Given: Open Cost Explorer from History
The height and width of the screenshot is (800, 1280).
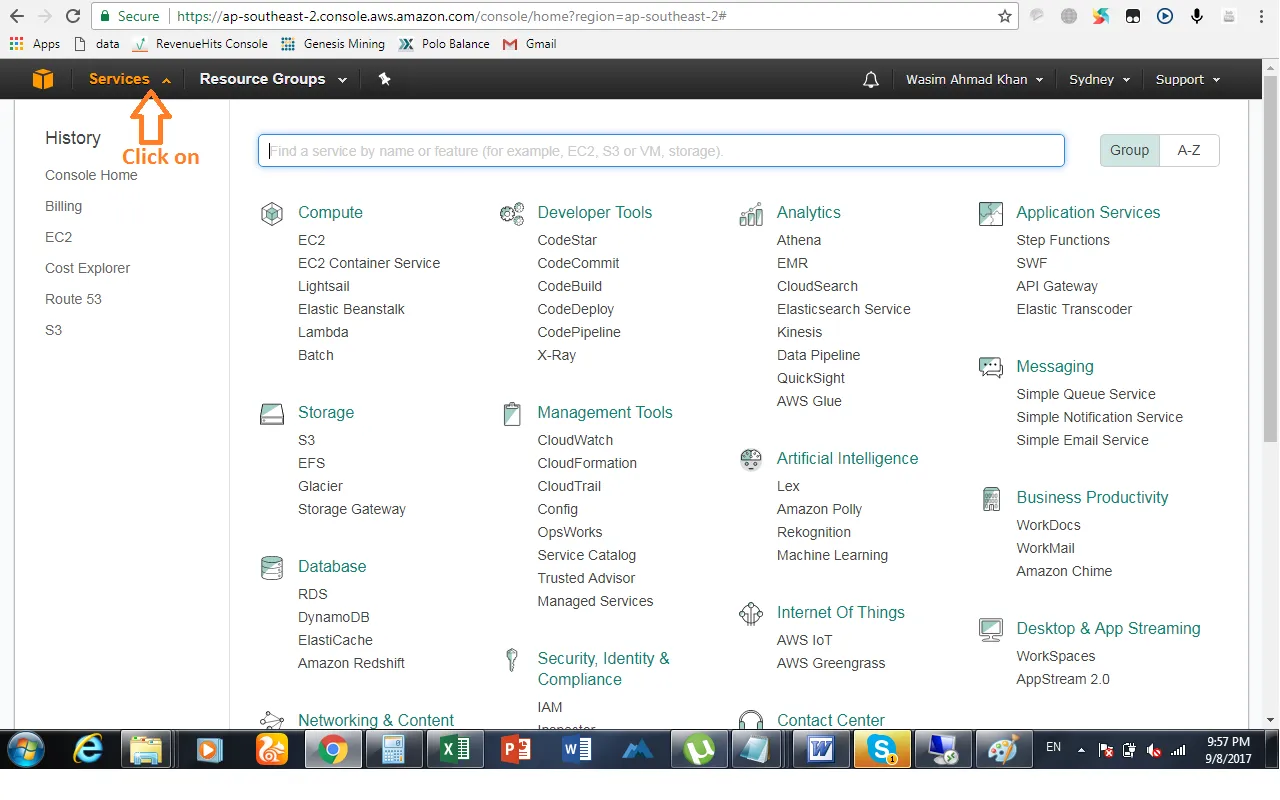Looking at the screenshot, I should (x=87, y=268).
